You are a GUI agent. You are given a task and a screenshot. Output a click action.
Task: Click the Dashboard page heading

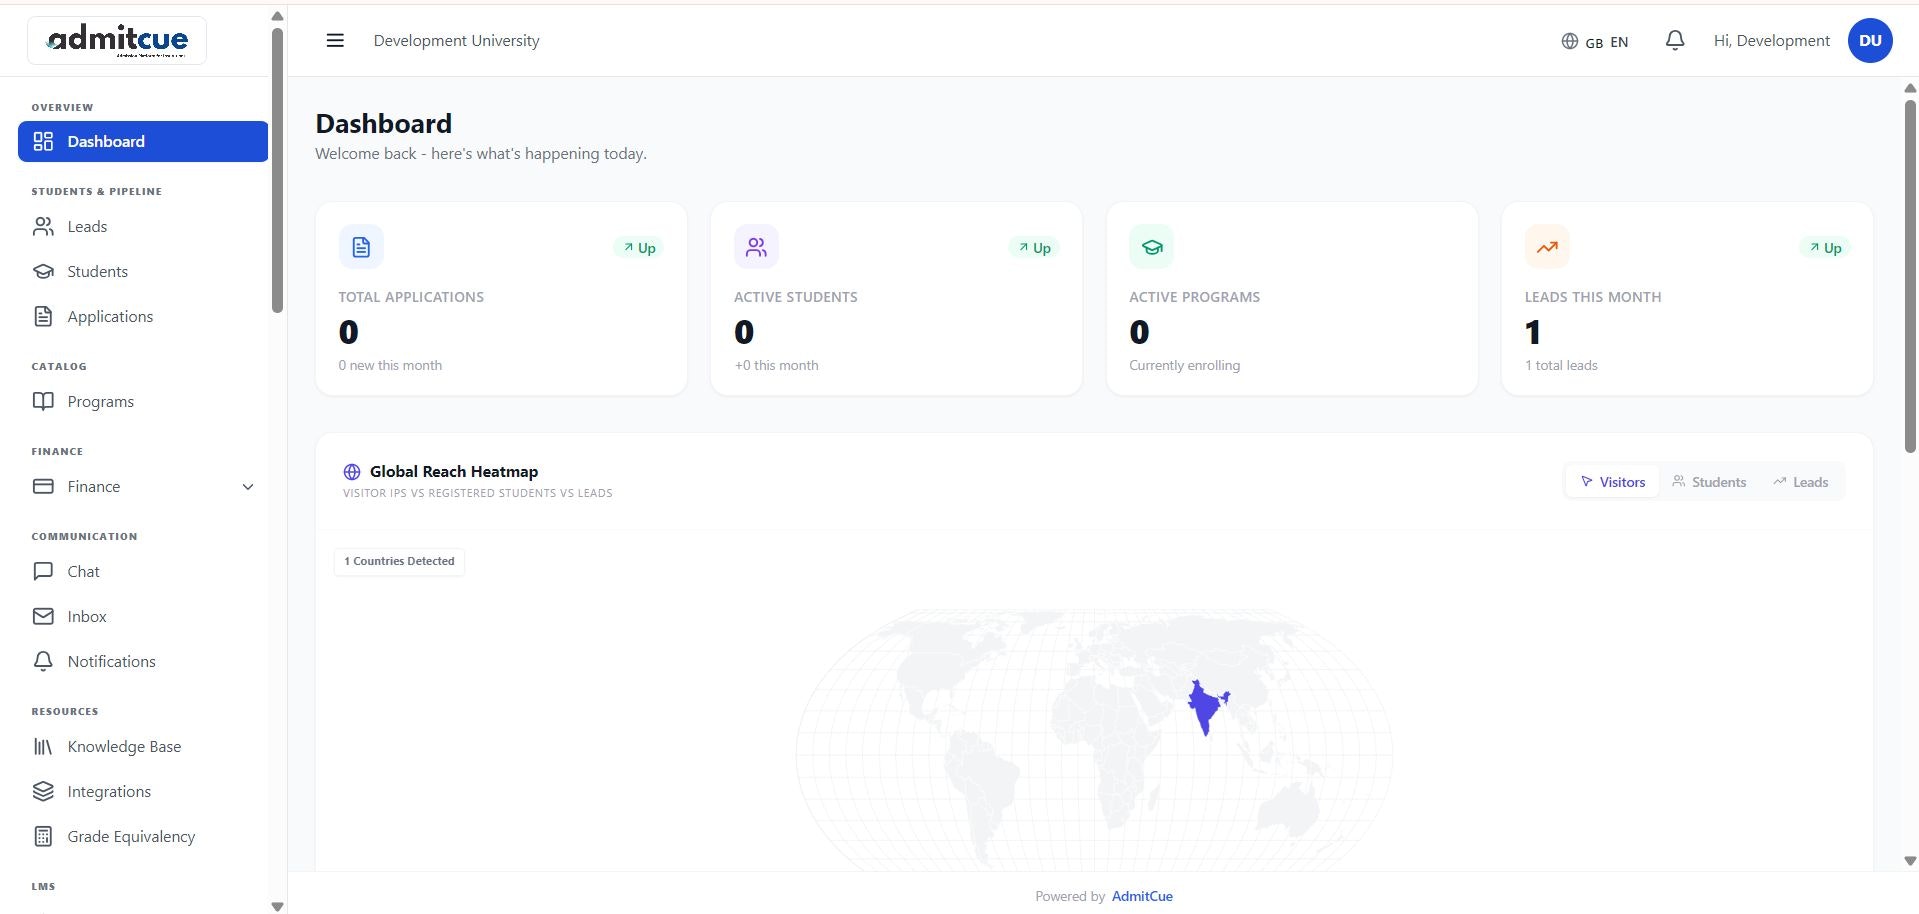click(384, 124)
